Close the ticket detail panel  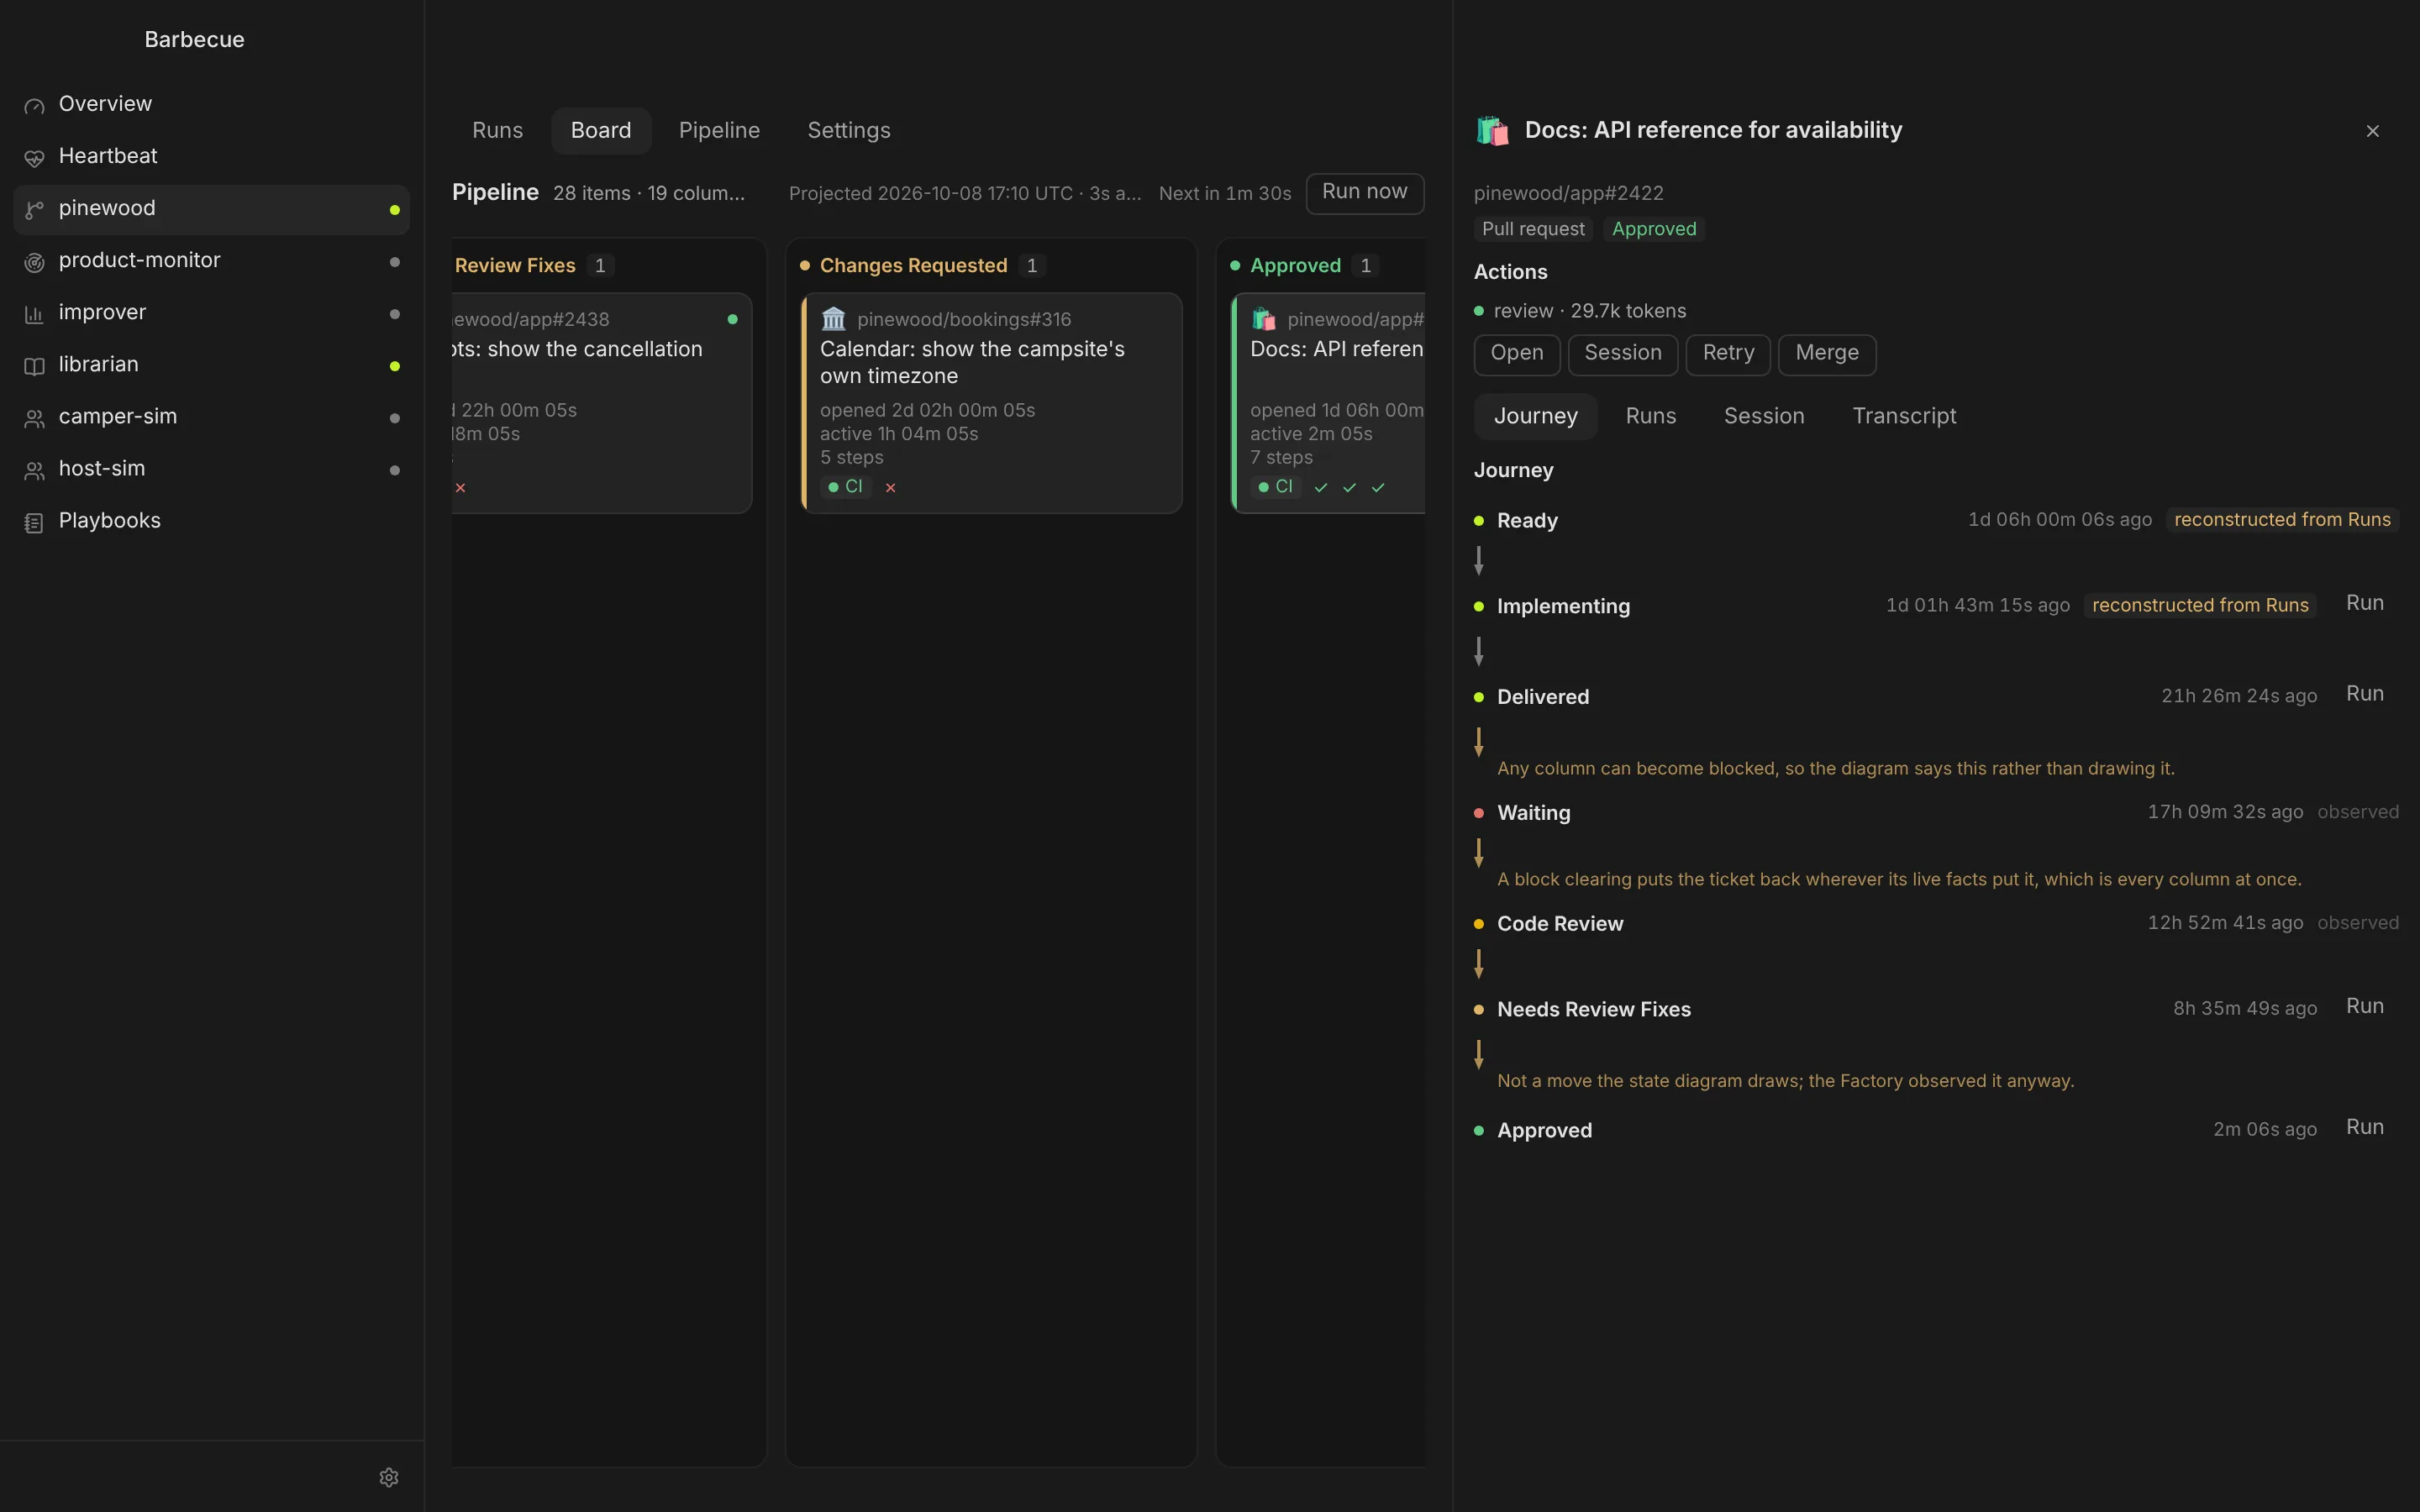[2372, 131]
